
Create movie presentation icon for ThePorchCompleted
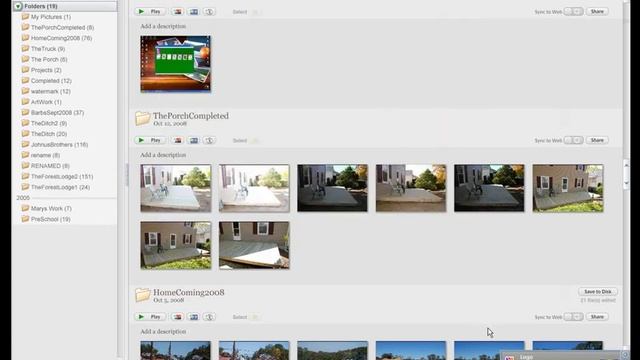(x=194, y=140)
